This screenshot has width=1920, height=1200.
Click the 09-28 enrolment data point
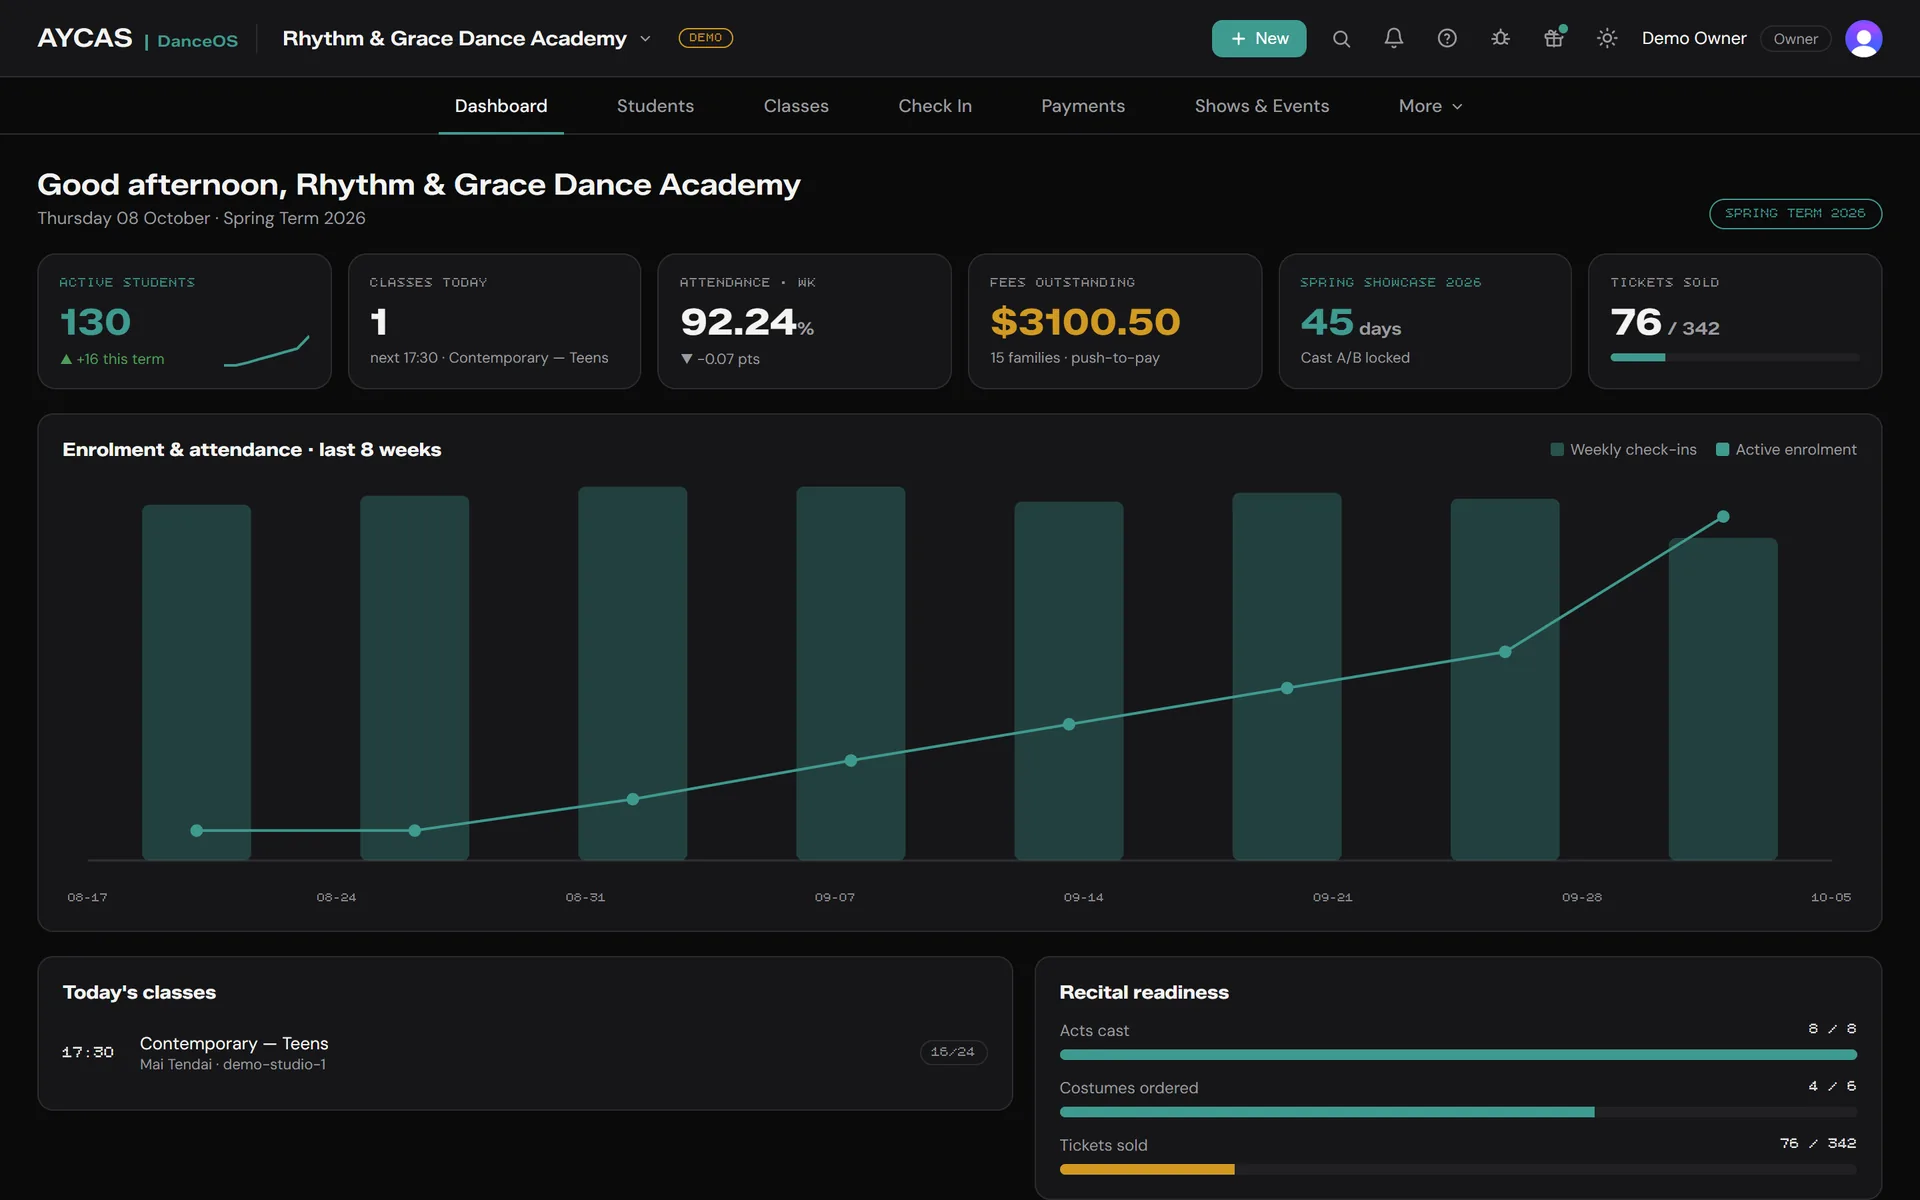(1505, 652)
